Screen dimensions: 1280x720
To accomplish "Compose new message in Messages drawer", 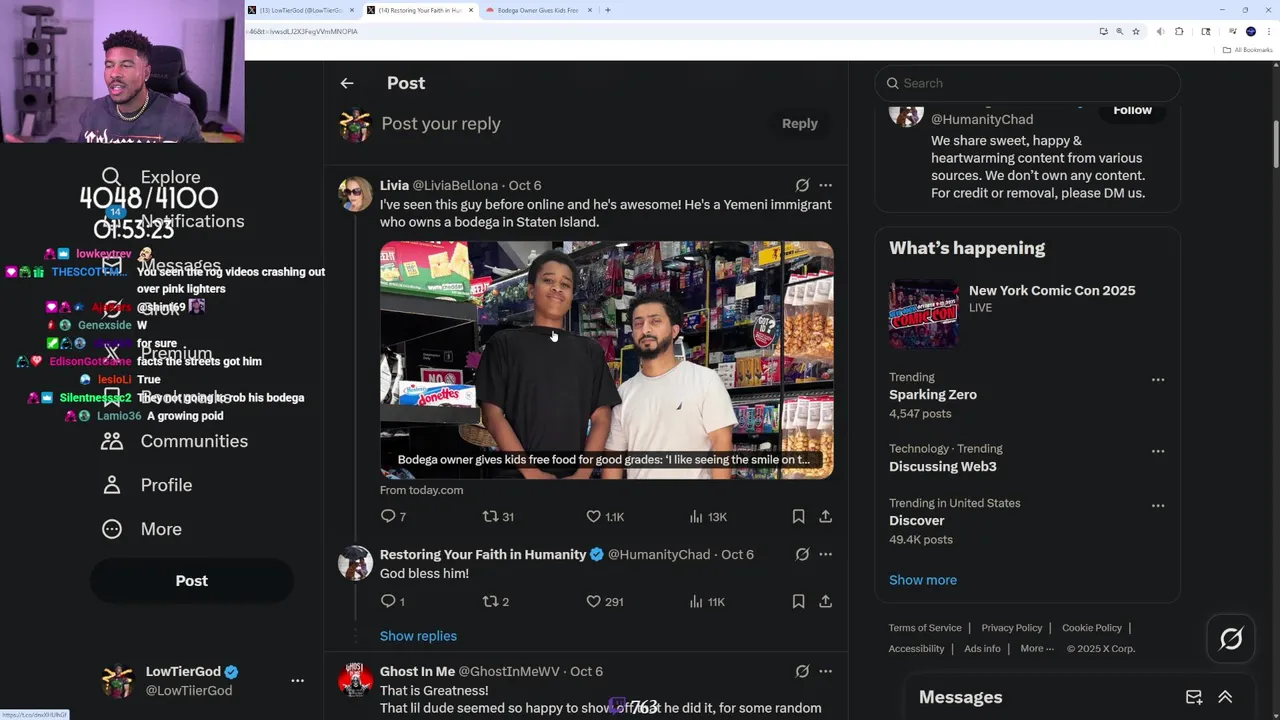I will click(1194, 697).
